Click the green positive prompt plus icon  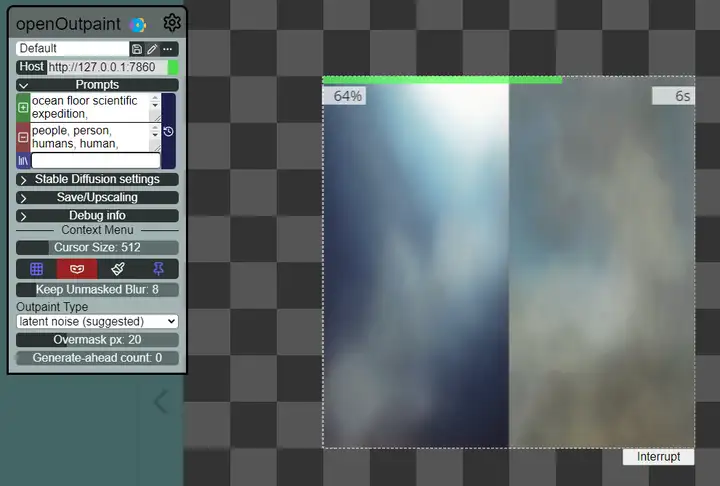click(23, 107)
